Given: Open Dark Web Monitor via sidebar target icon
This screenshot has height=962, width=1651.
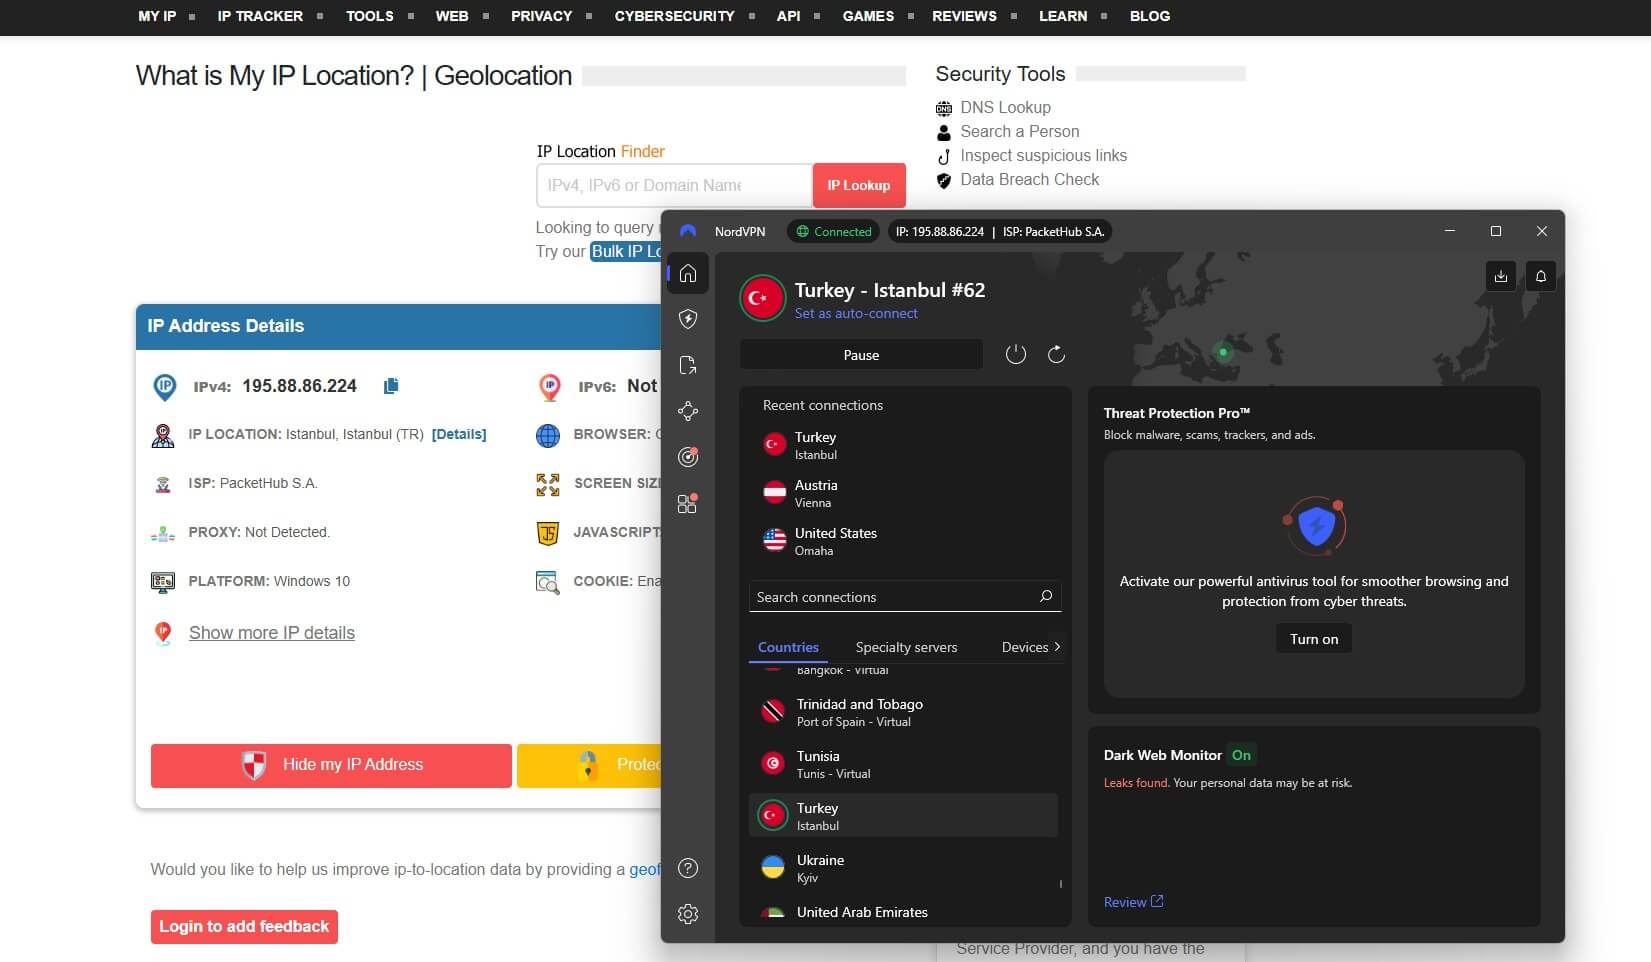Looking at the screenshot, I should (688, 457).
